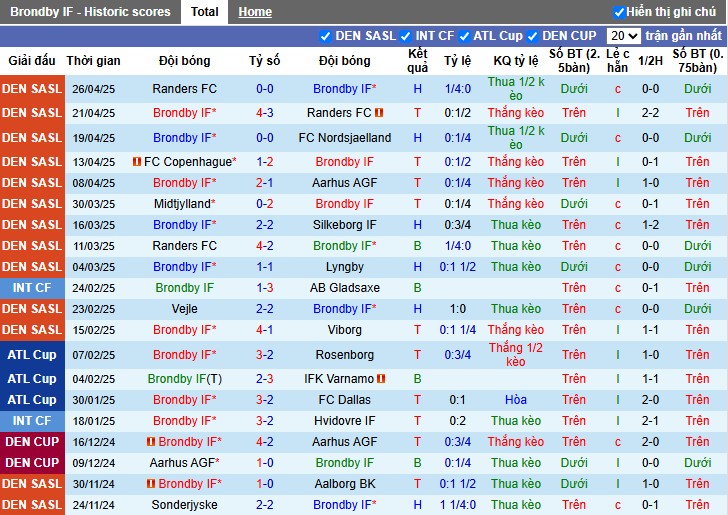
Task: Toggle the Hiển thị ghi chú checkbox
Action: (619, 12)
